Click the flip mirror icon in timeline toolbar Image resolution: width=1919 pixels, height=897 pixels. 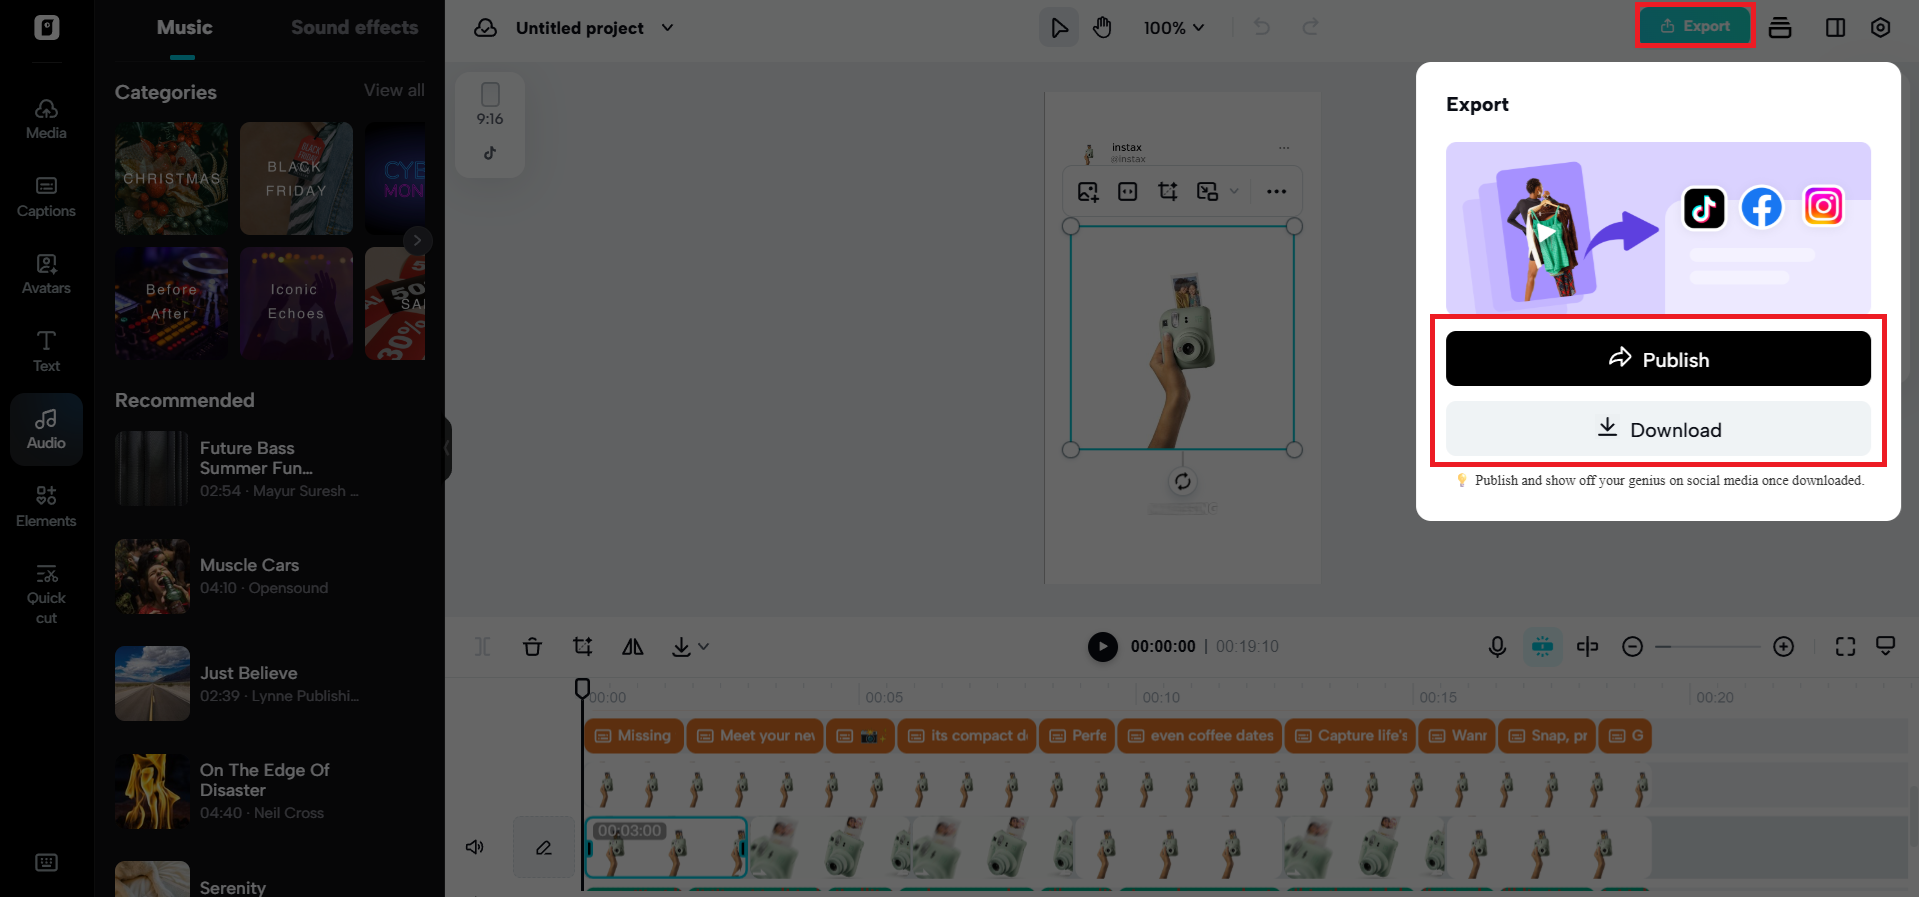coord(633,647)
